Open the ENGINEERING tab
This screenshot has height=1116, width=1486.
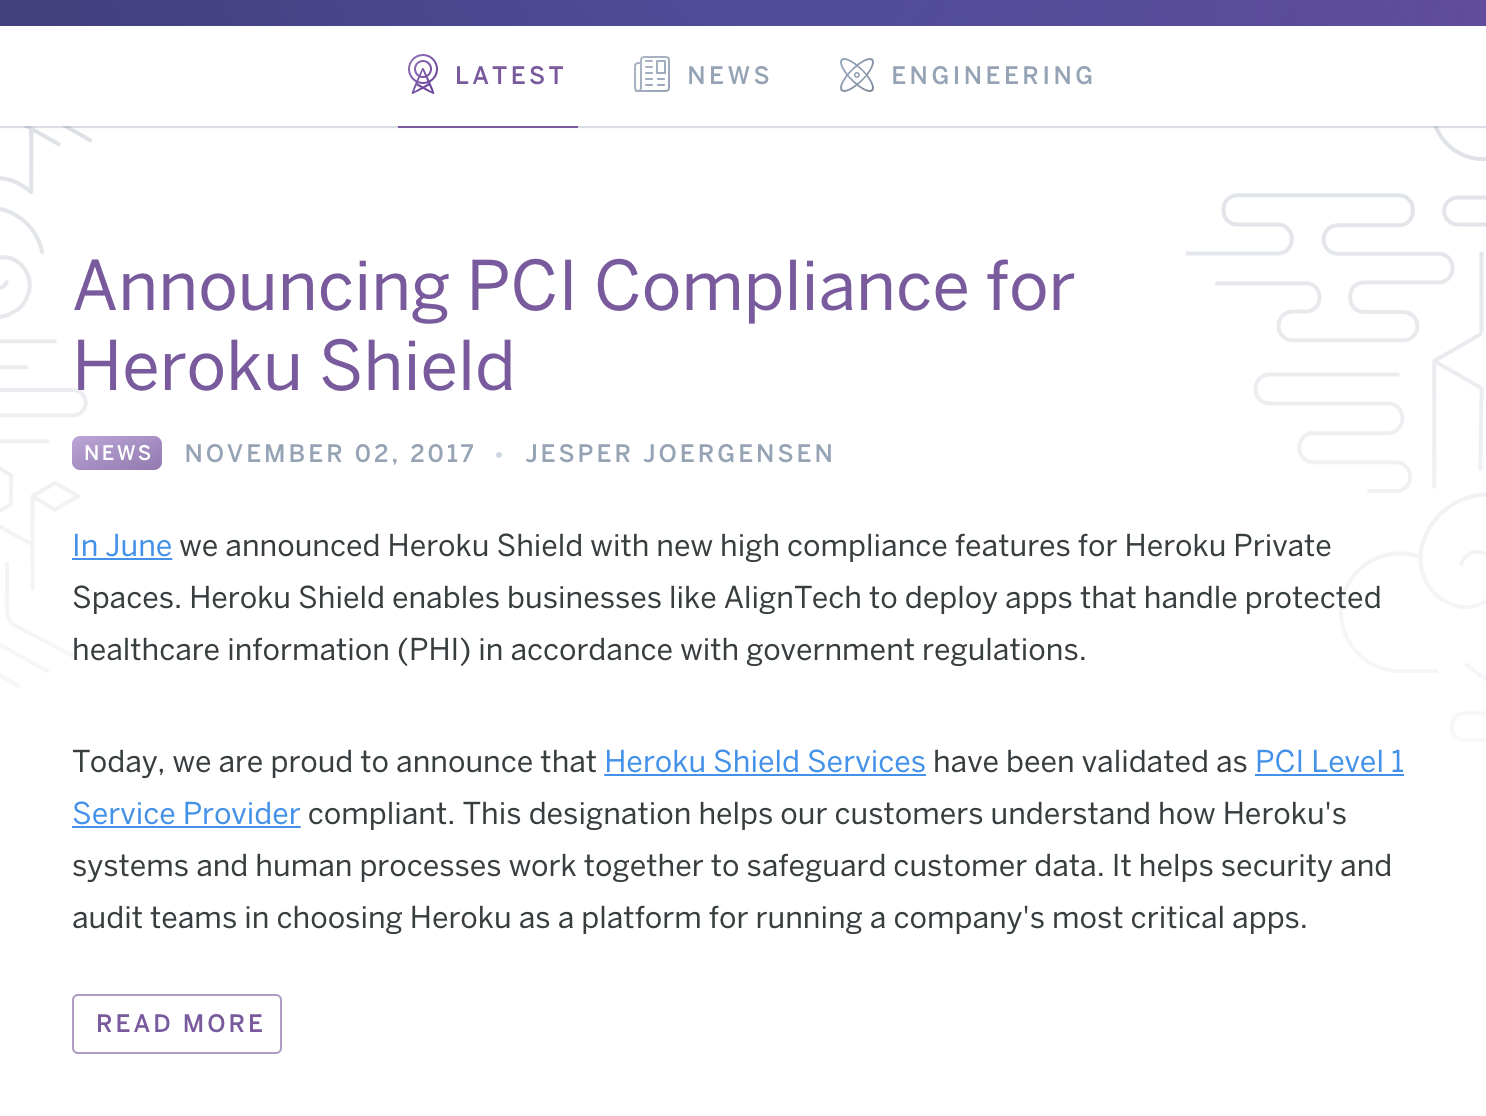(993, 75)
